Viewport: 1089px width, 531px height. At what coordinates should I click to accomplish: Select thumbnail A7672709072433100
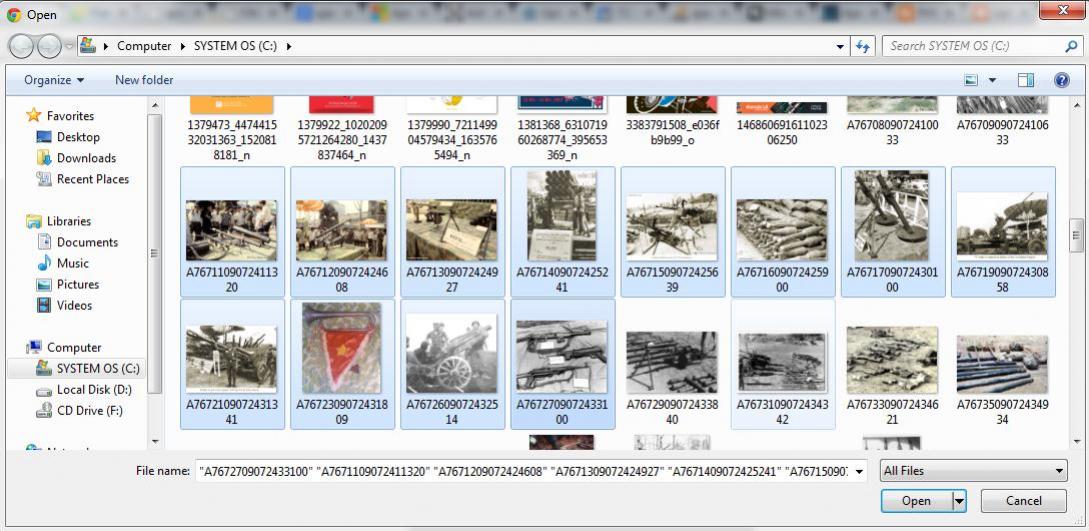(563, 364)
